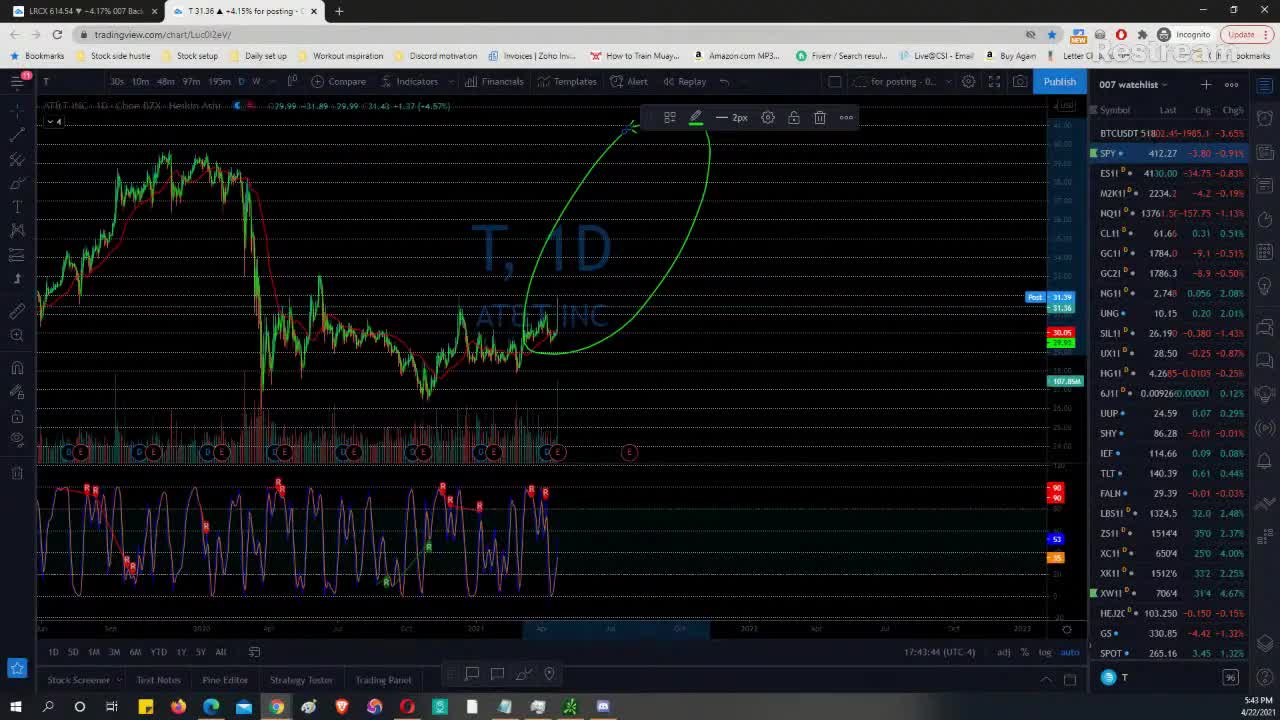The image size is (1280, 720).
Task: Add symbol to watchlist with plus icon
Action: click(x=1206, y=85)
